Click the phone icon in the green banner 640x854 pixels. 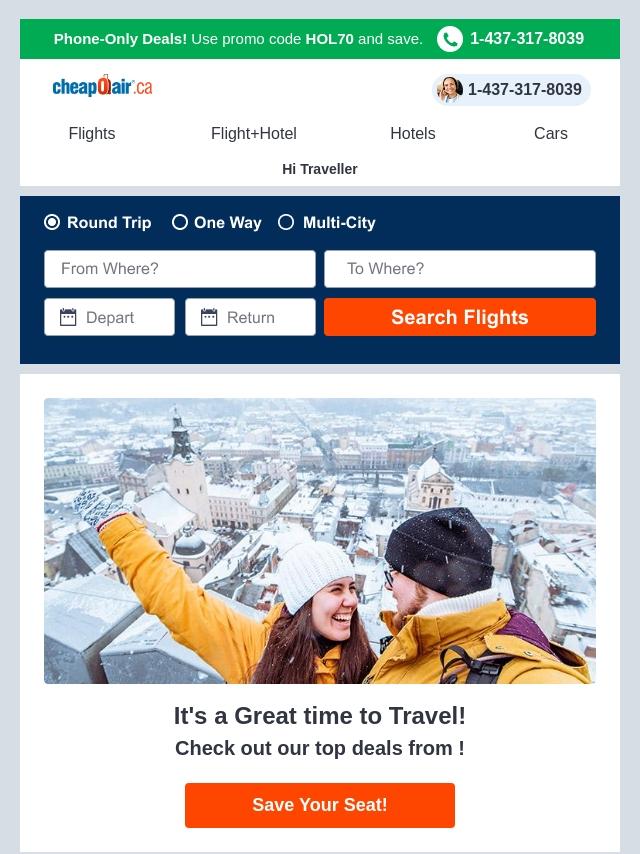coord(449,39)
